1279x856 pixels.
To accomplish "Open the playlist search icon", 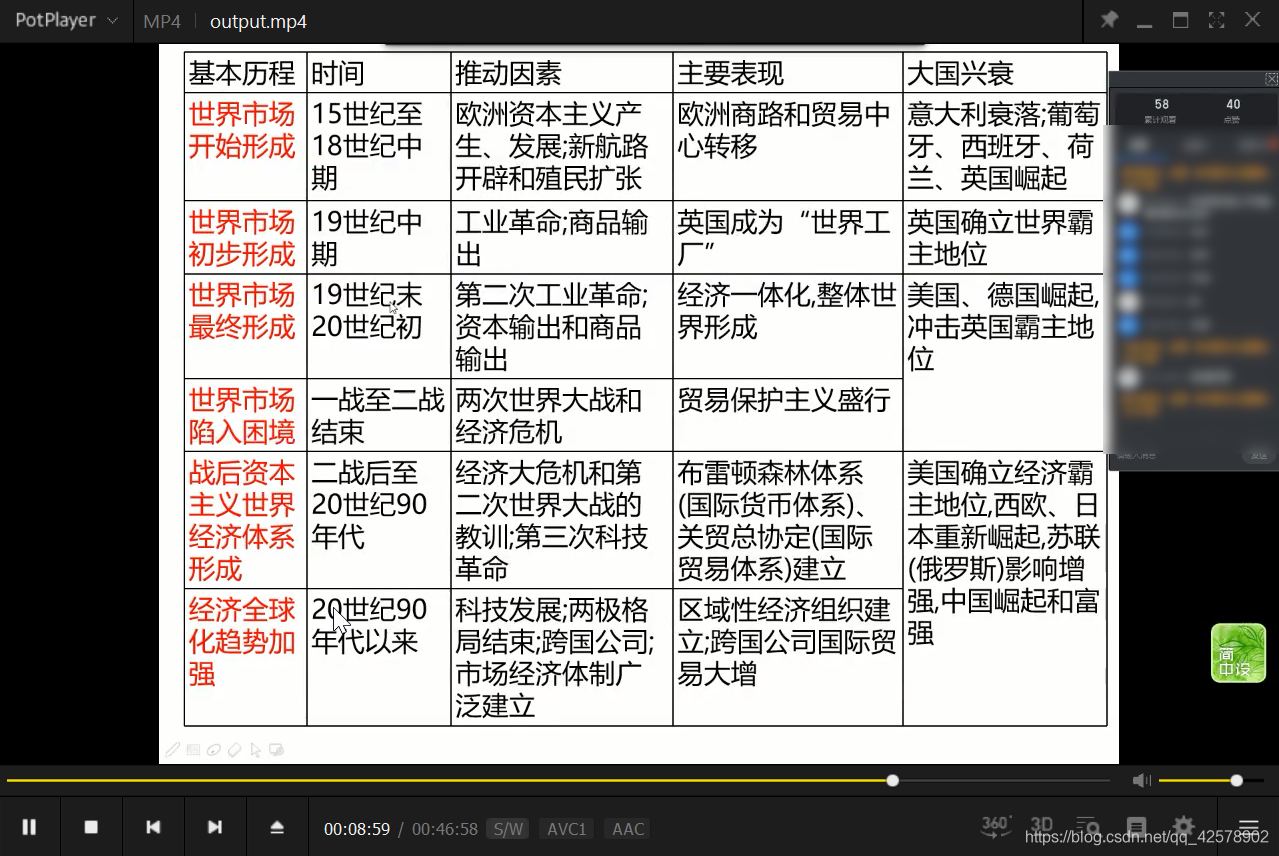I will (x=1087, y=827).
